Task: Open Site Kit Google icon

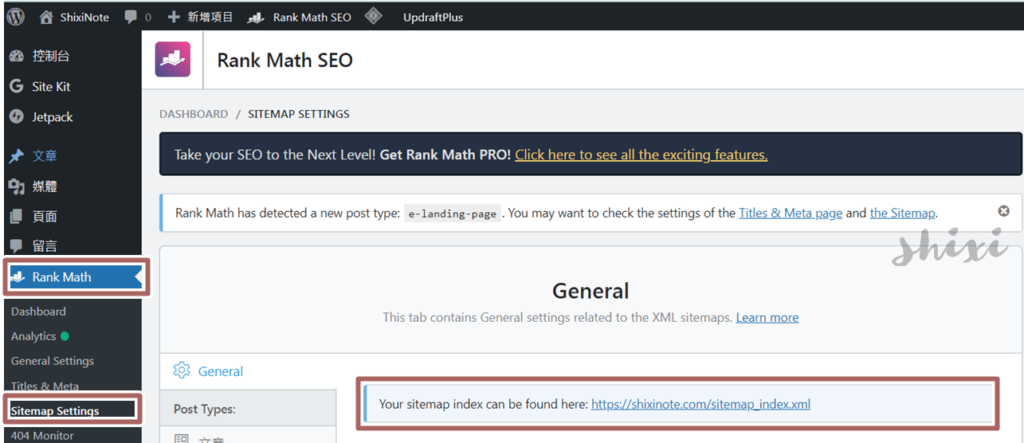Action: click(x=16, y=86)
